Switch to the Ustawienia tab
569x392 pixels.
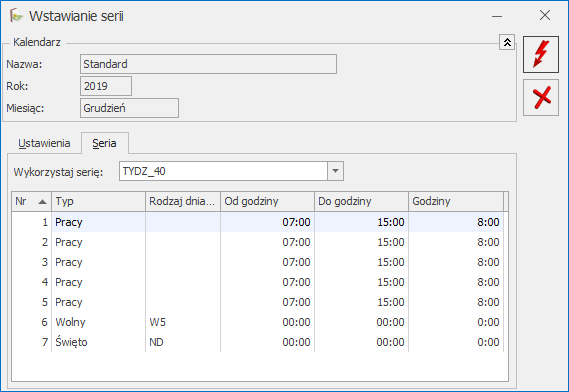[44, 143]
